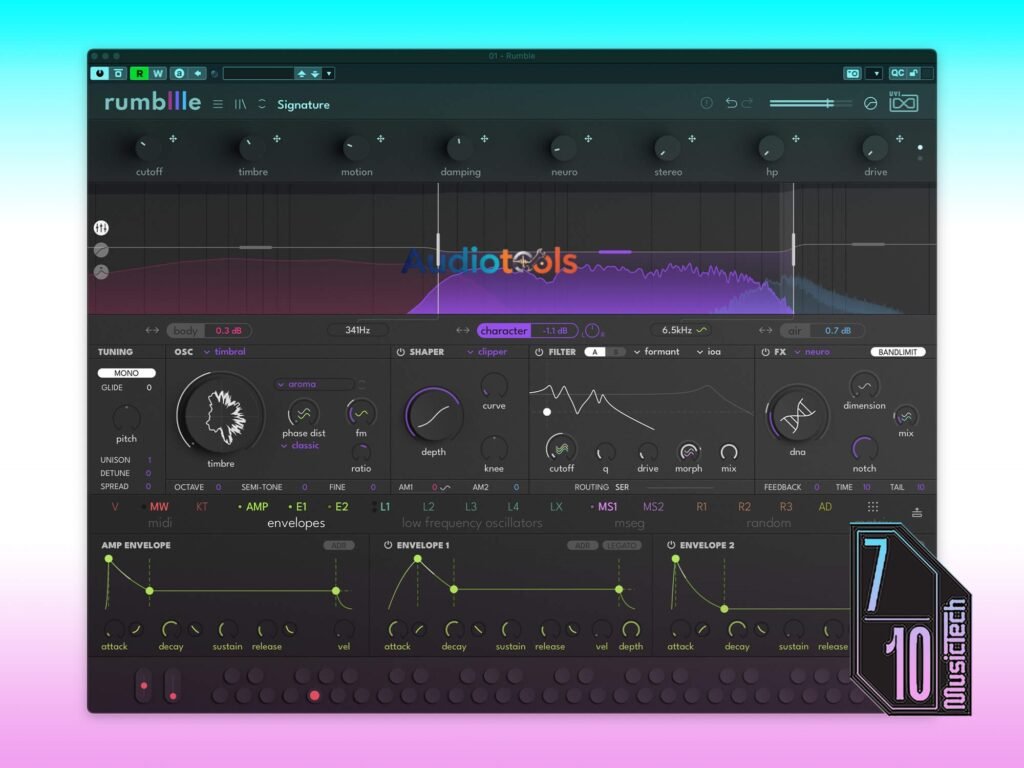Toggle the ENVELOPE 1 power button
The width and height of the screenshot is (1024, 768).
[x=388, y=545]
